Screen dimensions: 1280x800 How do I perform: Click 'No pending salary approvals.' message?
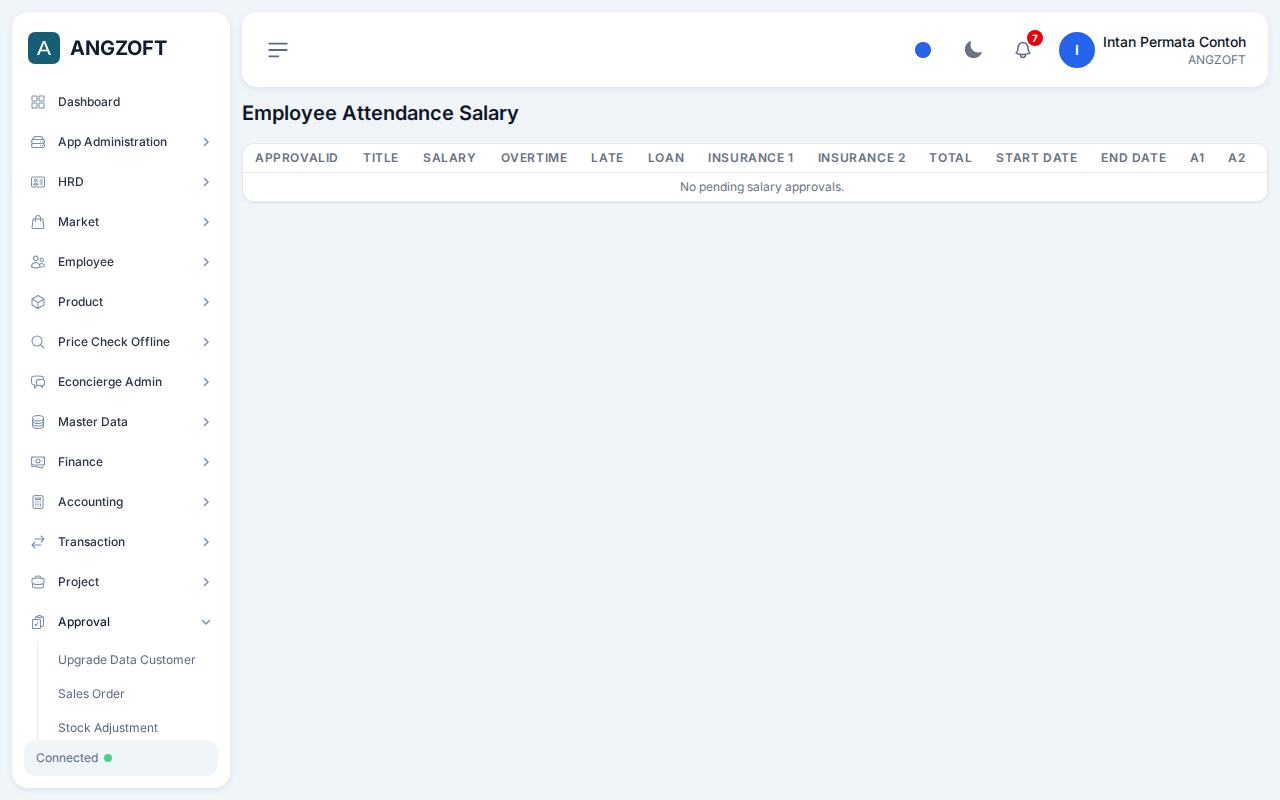(x=762, y=187)
